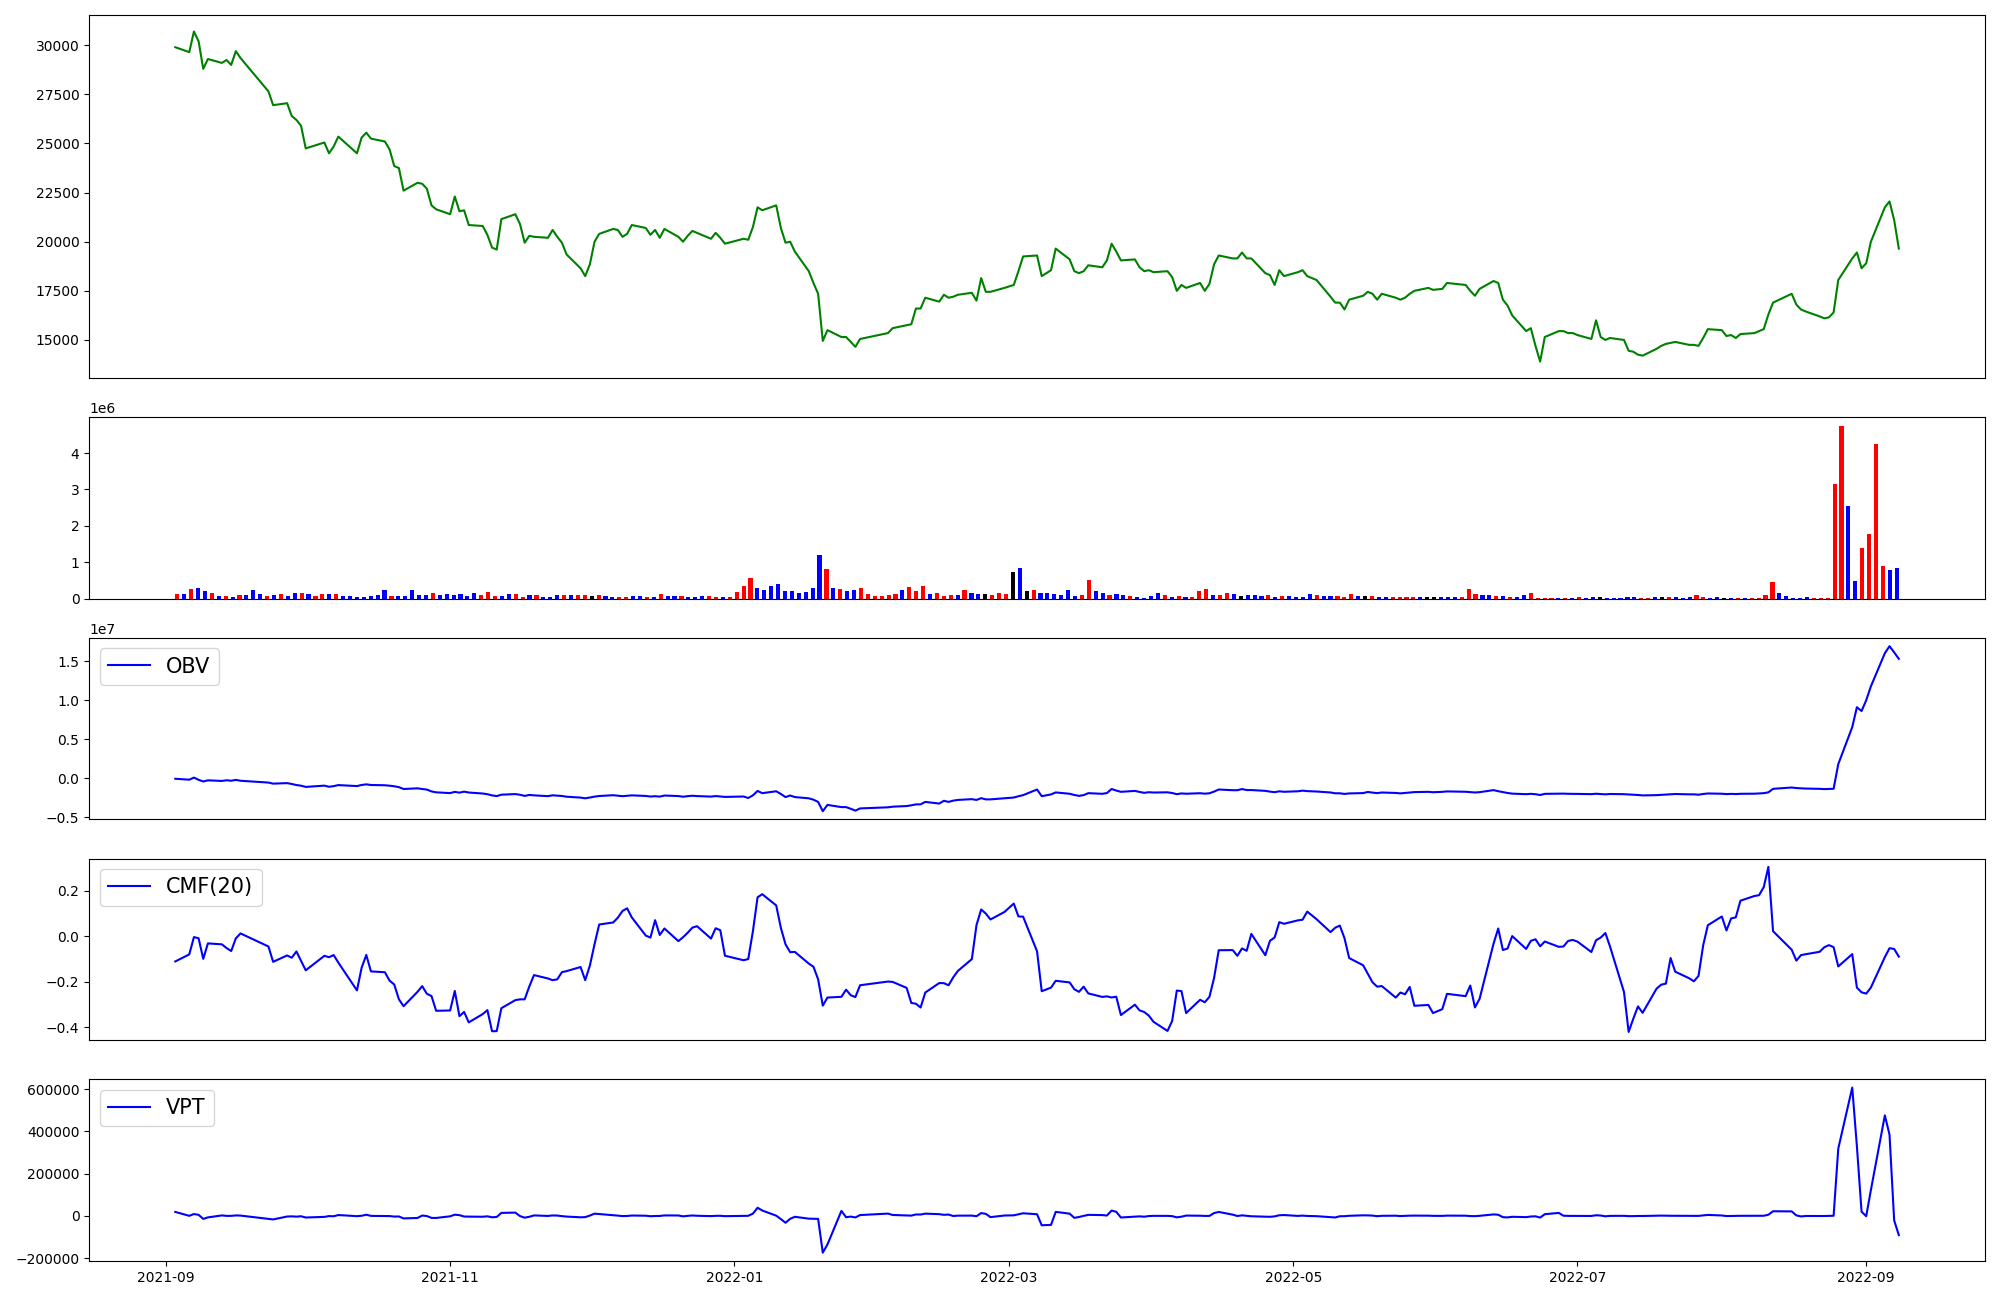Click the blue line sample in OBV legend
This screenshot has height=1300, width=2000.
(129, 666)
